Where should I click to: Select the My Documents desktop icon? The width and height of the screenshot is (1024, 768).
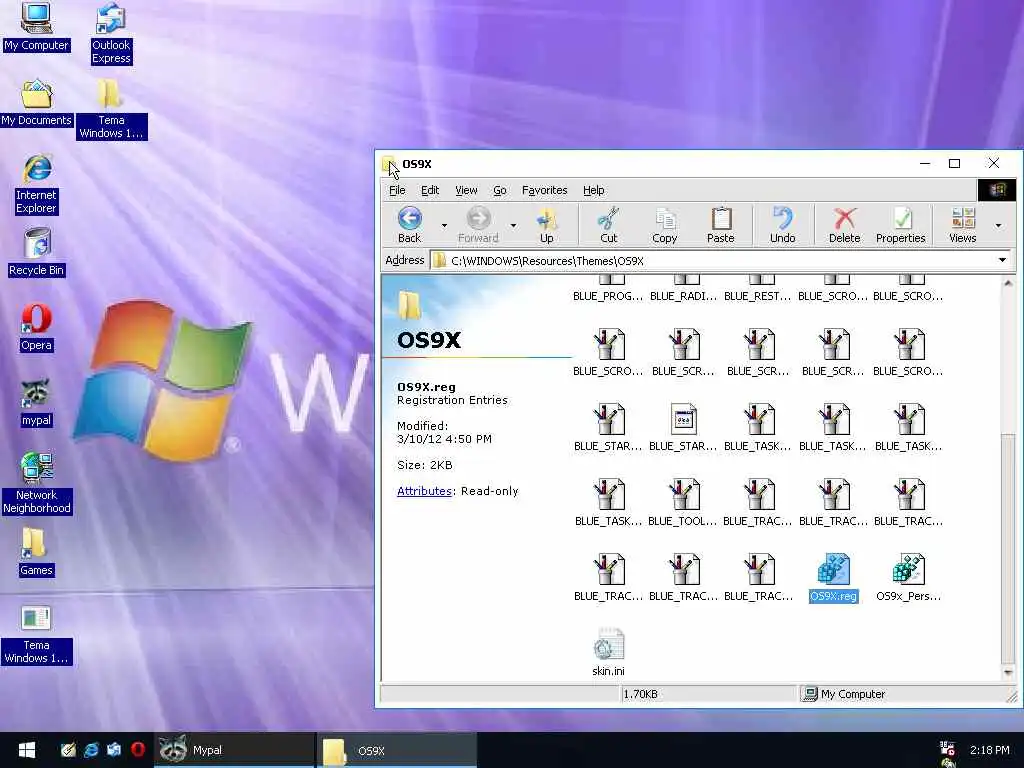37,103
